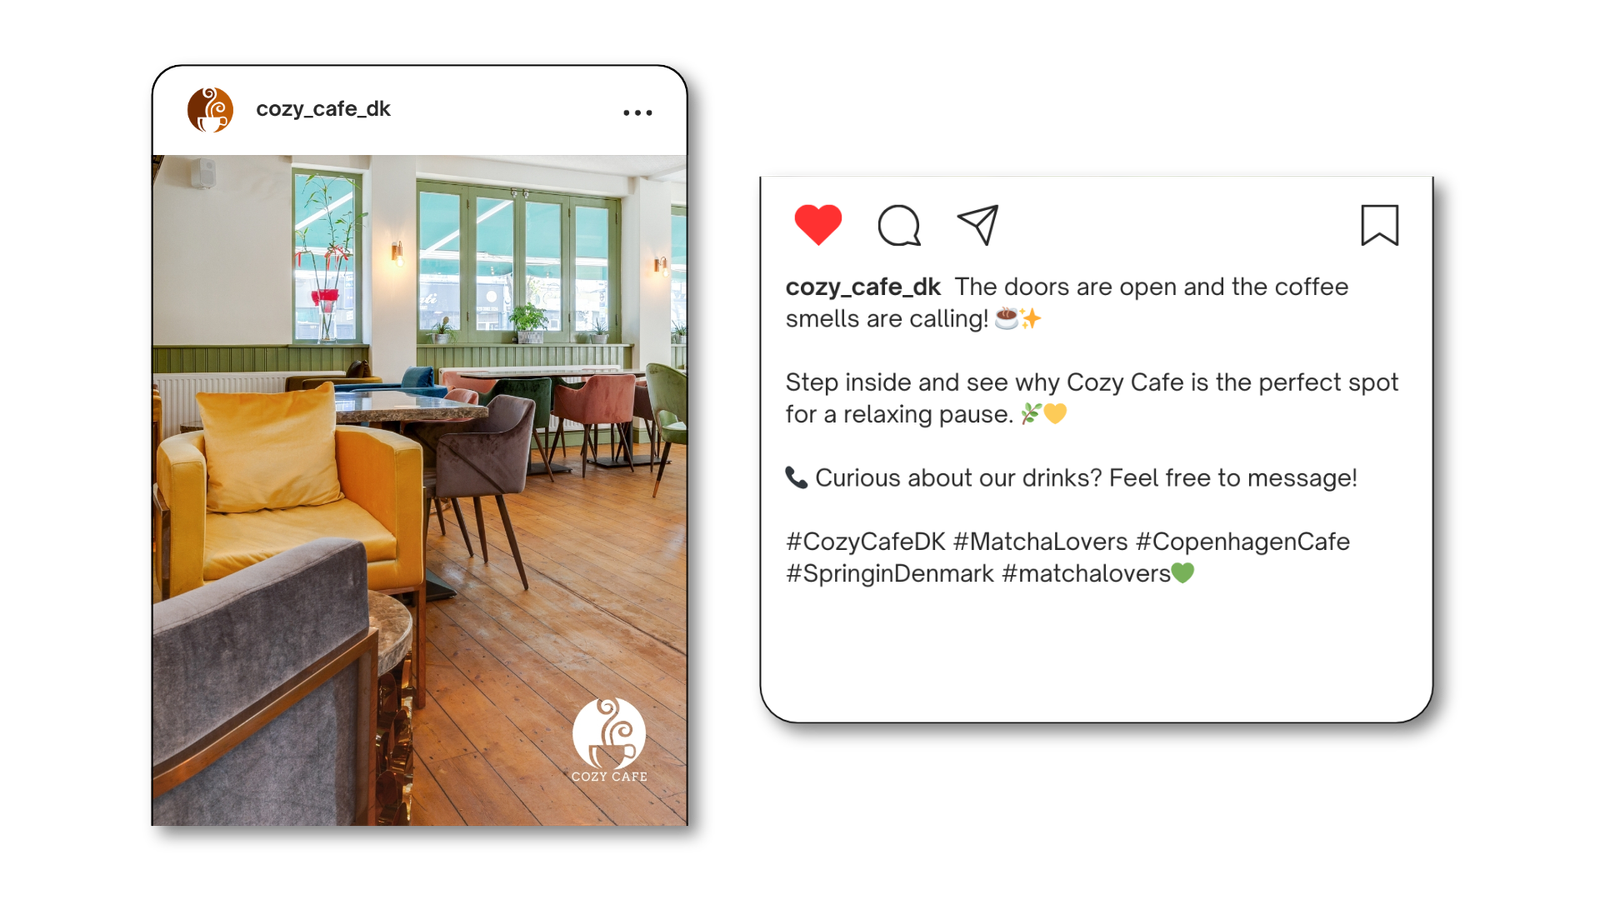
Task: Click the phone emoji in caption
Action: coord(796,478)
